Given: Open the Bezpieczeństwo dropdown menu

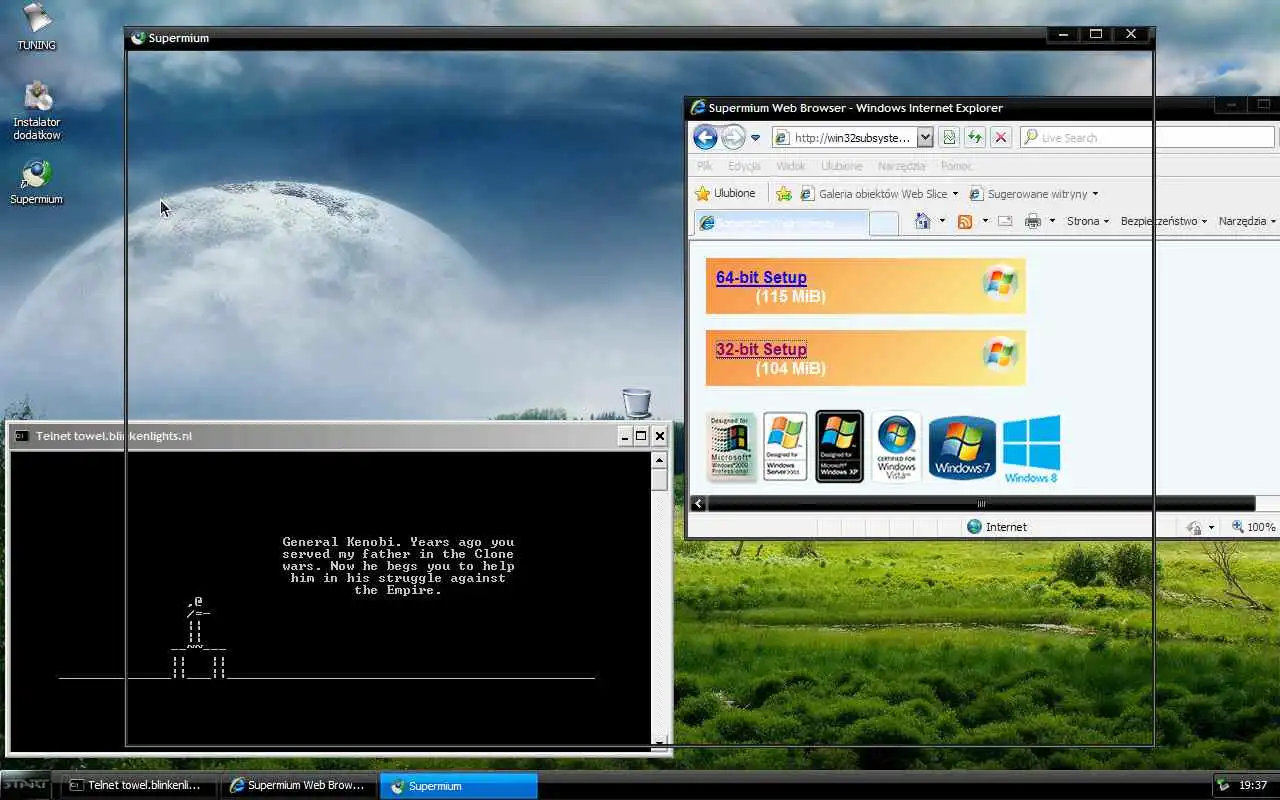Looking at the screenshot, I should pos(1163,221).
